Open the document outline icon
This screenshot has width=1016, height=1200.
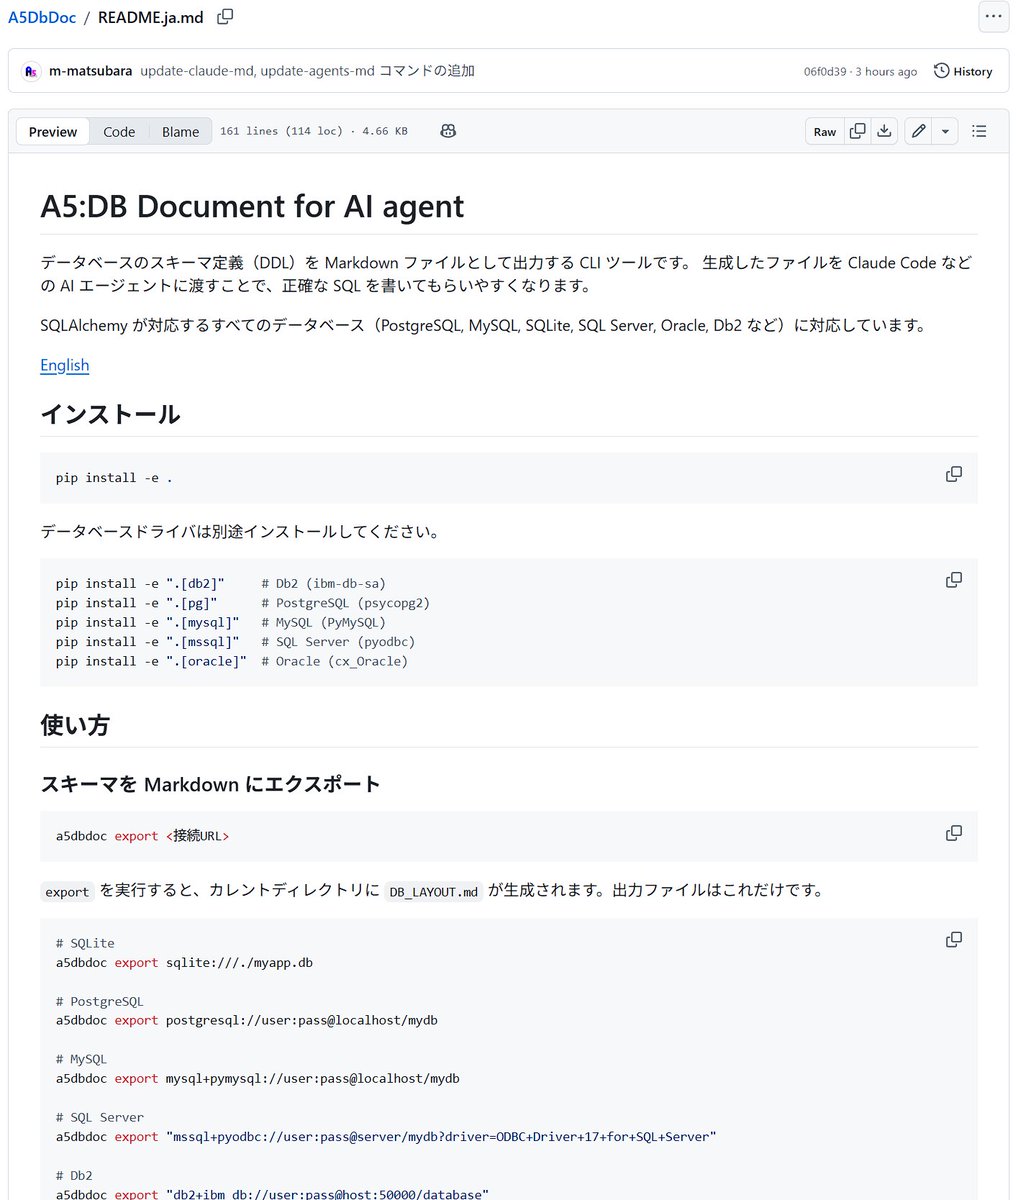979,131
